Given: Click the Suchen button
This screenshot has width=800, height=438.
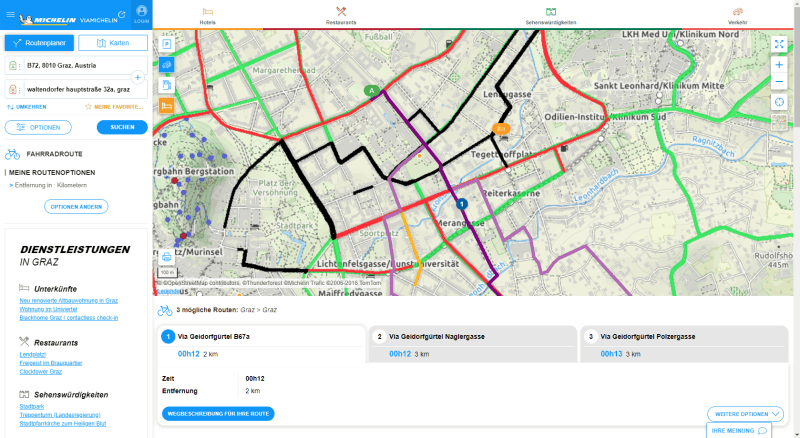Looking at the screenshot, I should click(122, 127).
